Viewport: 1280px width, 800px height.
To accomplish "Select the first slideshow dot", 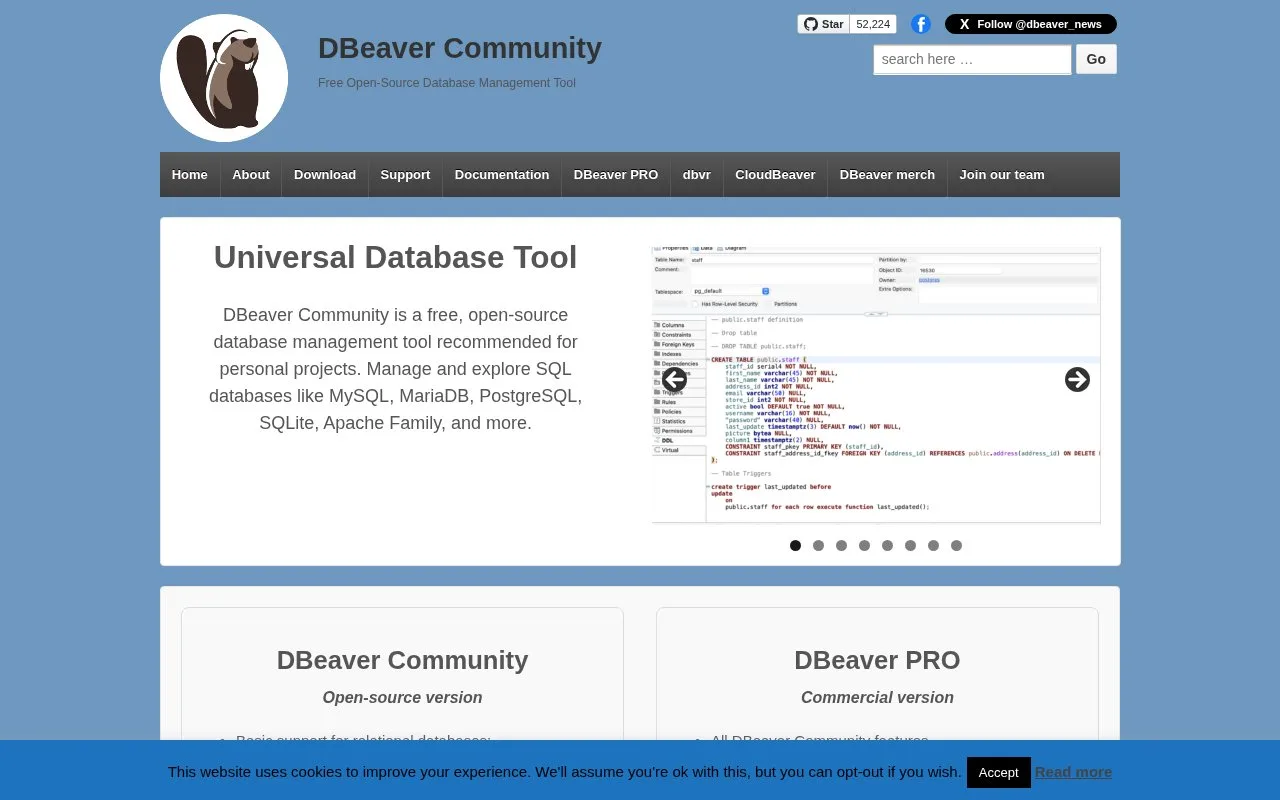I will point(795,546).
